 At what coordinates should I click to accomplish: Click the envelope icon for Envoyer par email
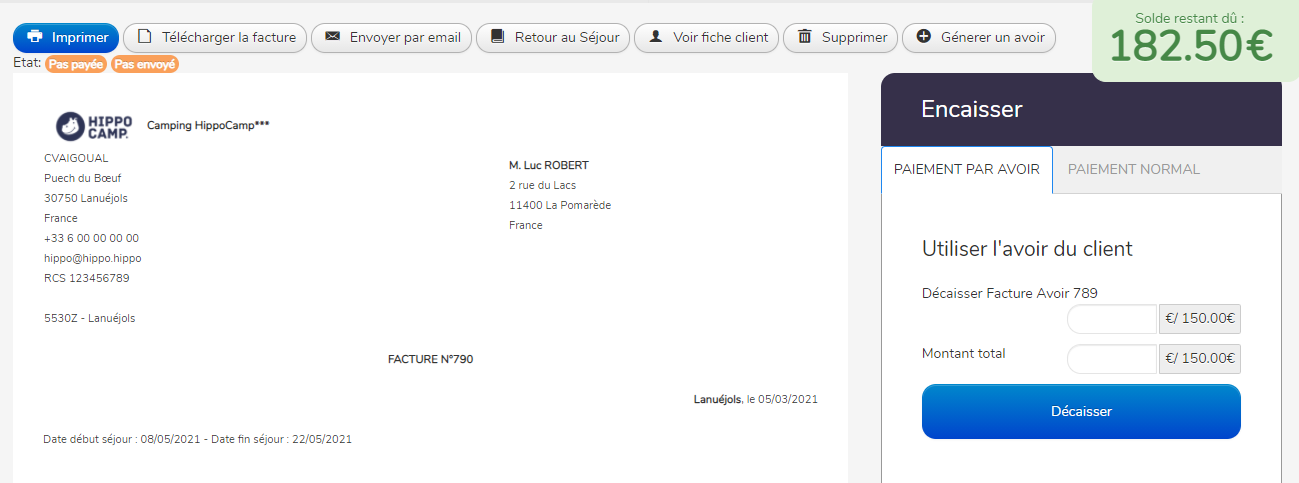[333, 38]
